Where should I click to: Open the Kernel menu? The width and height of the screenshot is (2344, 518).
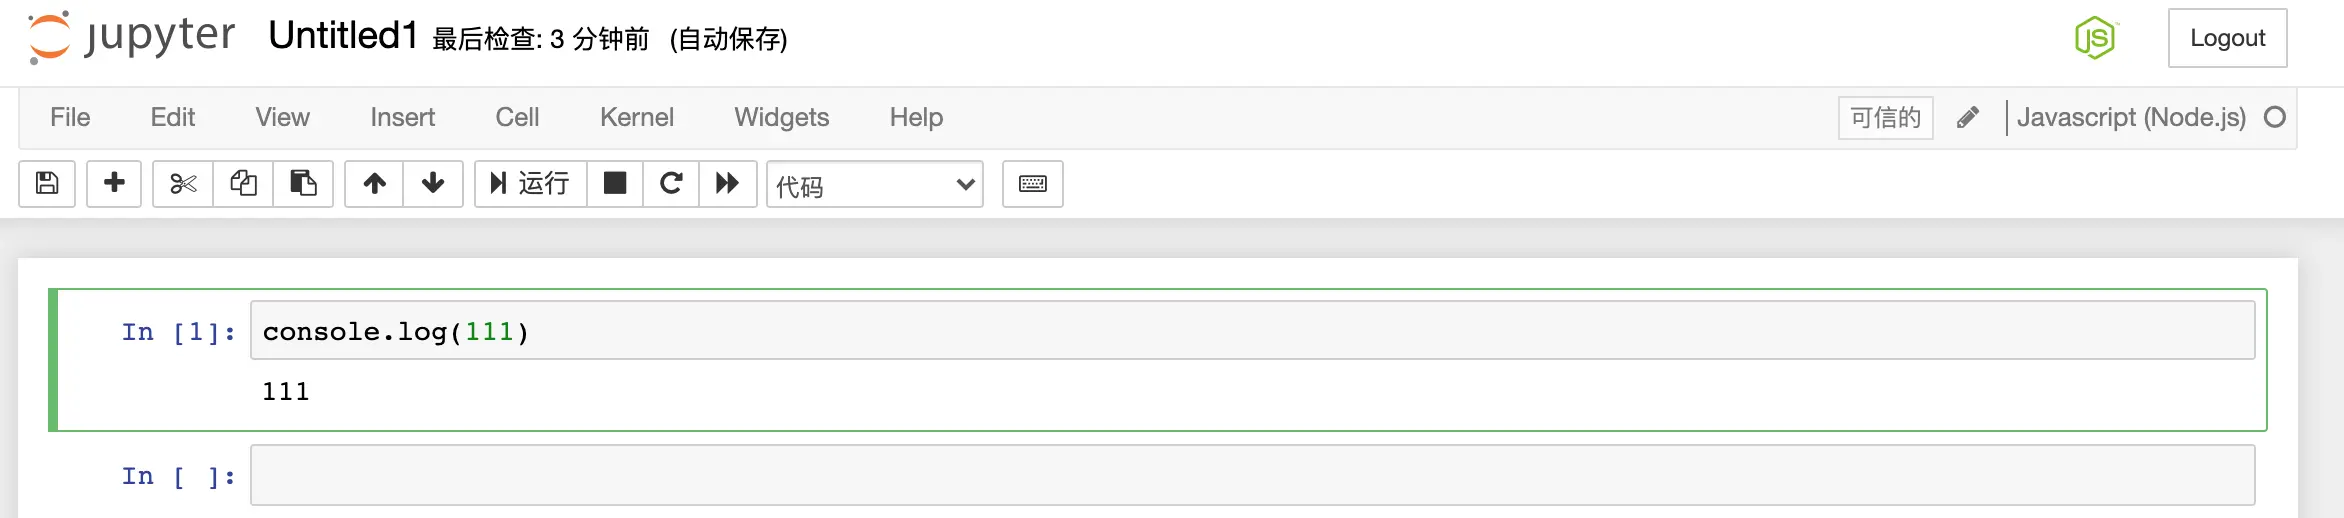coord(637,117)
